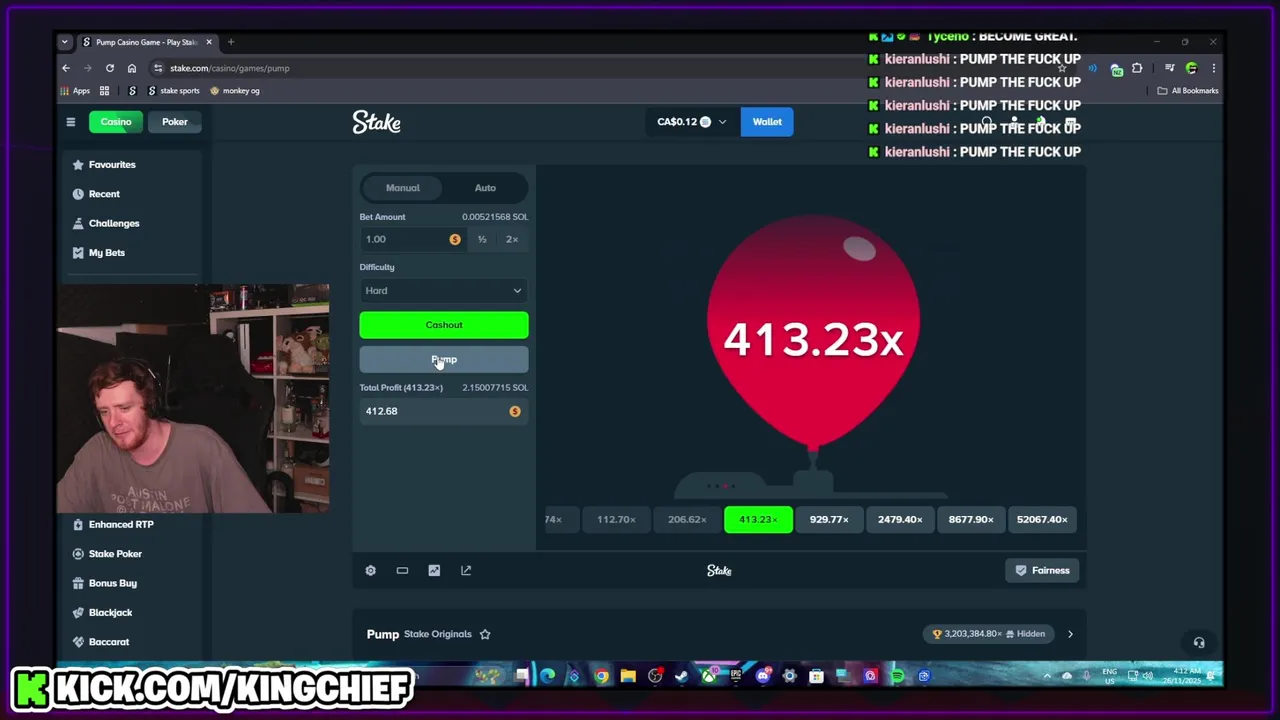Viewport: 1280px width, 720px height.
Task: Click the Pump button
Action: [x=444, y=360]
